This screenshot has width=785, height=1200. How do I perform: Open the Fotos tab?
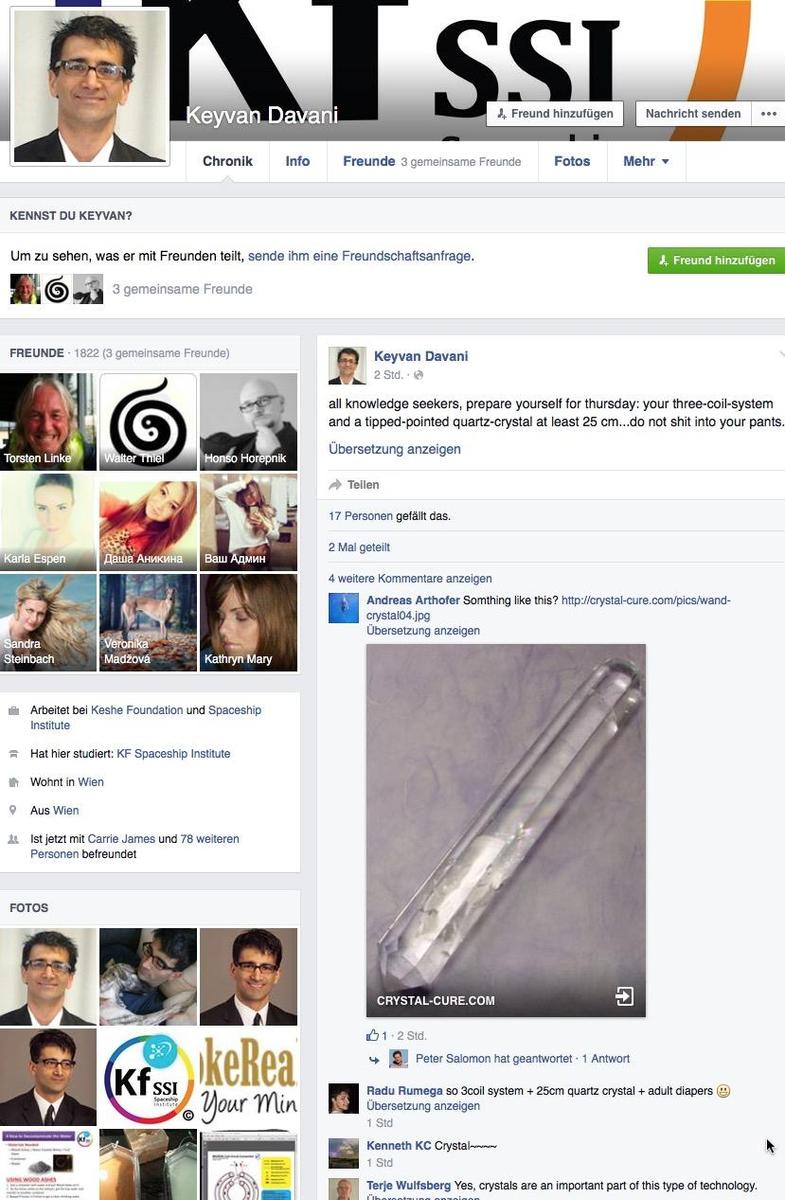pos(572,161)
